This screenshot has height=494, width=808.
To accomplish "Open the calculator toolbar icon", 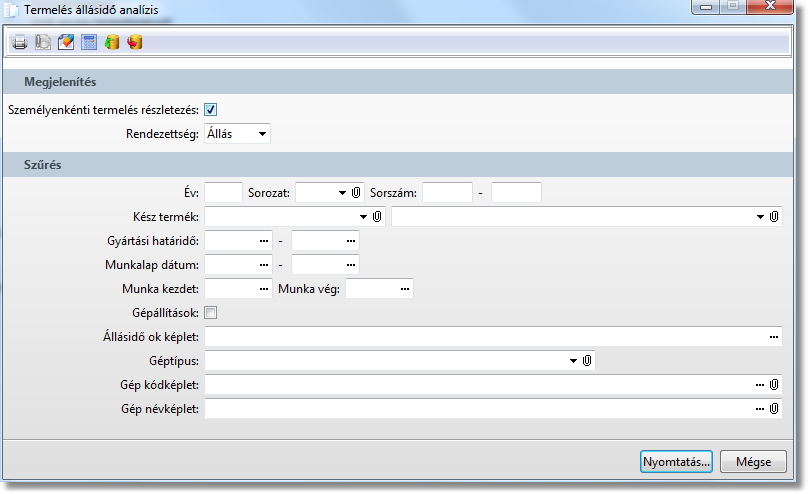I will point(89,42).
